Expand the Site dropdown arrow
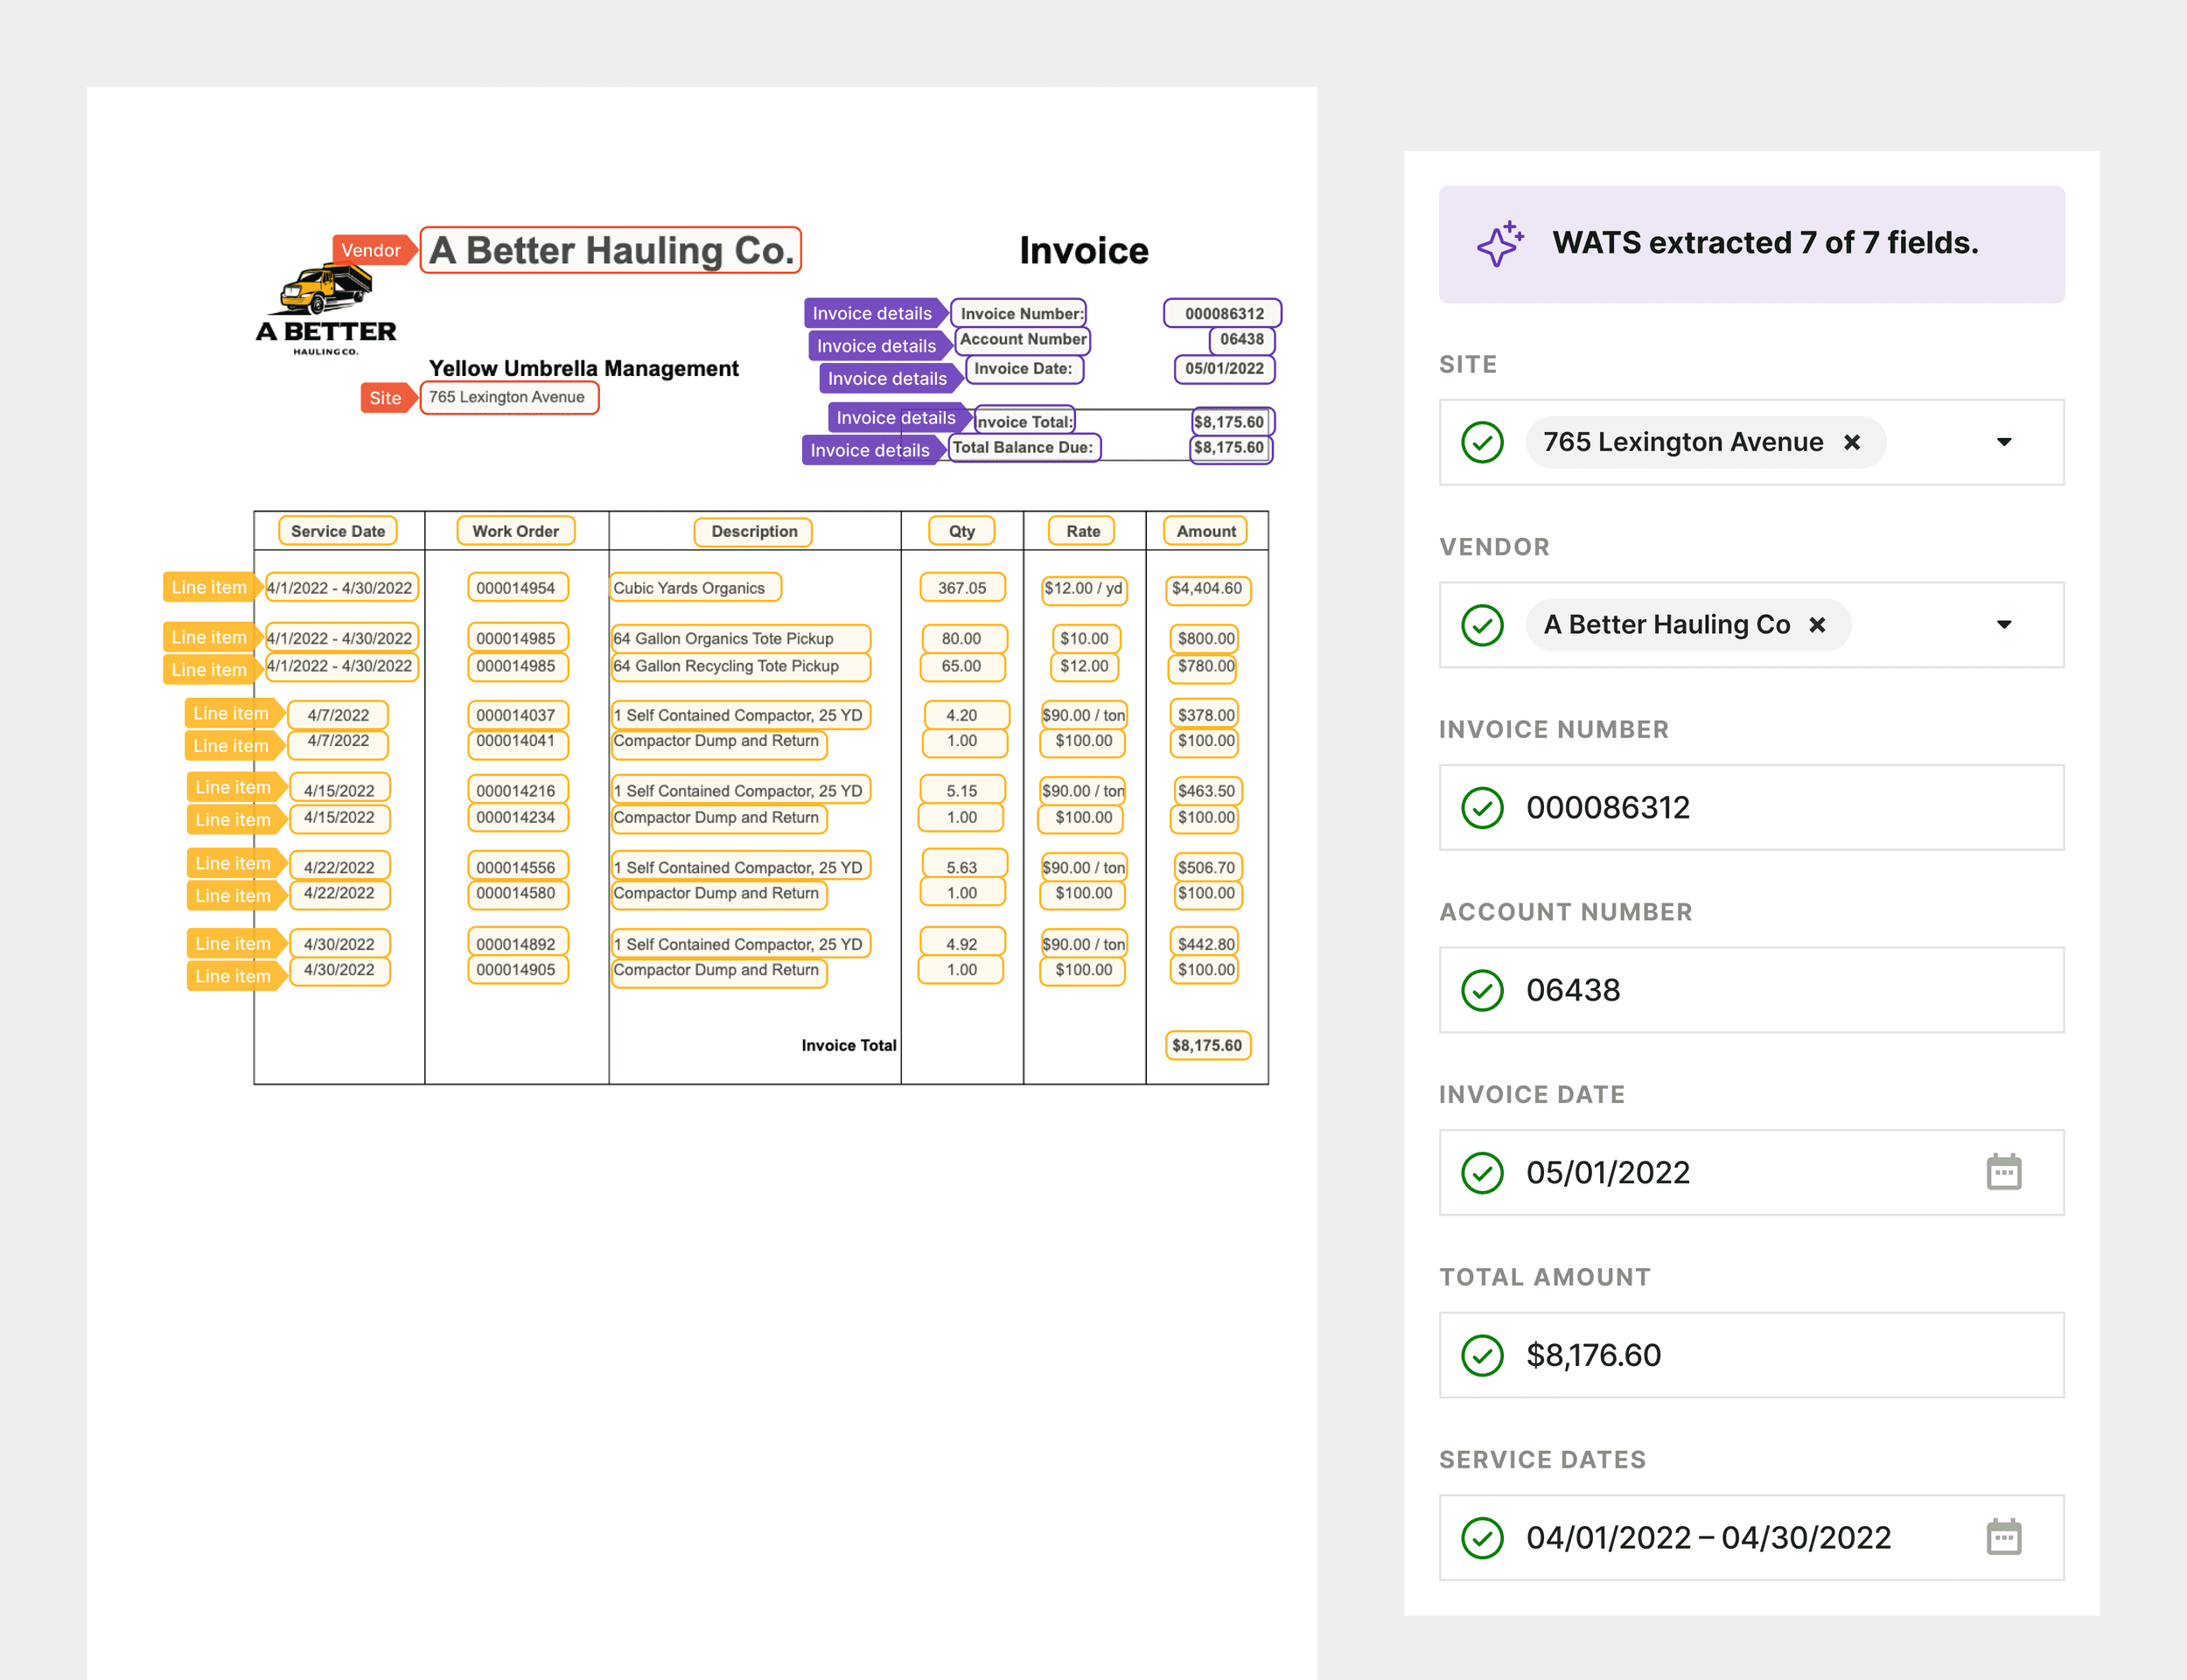The height and width of the screenshot is (1680, 2187). (x=2004, y=442)
